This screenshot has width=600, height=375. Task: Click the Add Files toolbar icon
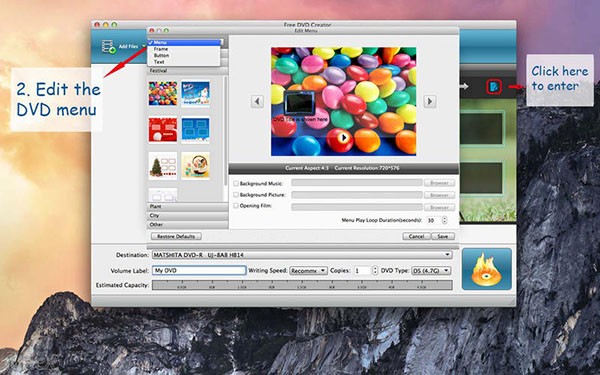(x=109, y=46)
